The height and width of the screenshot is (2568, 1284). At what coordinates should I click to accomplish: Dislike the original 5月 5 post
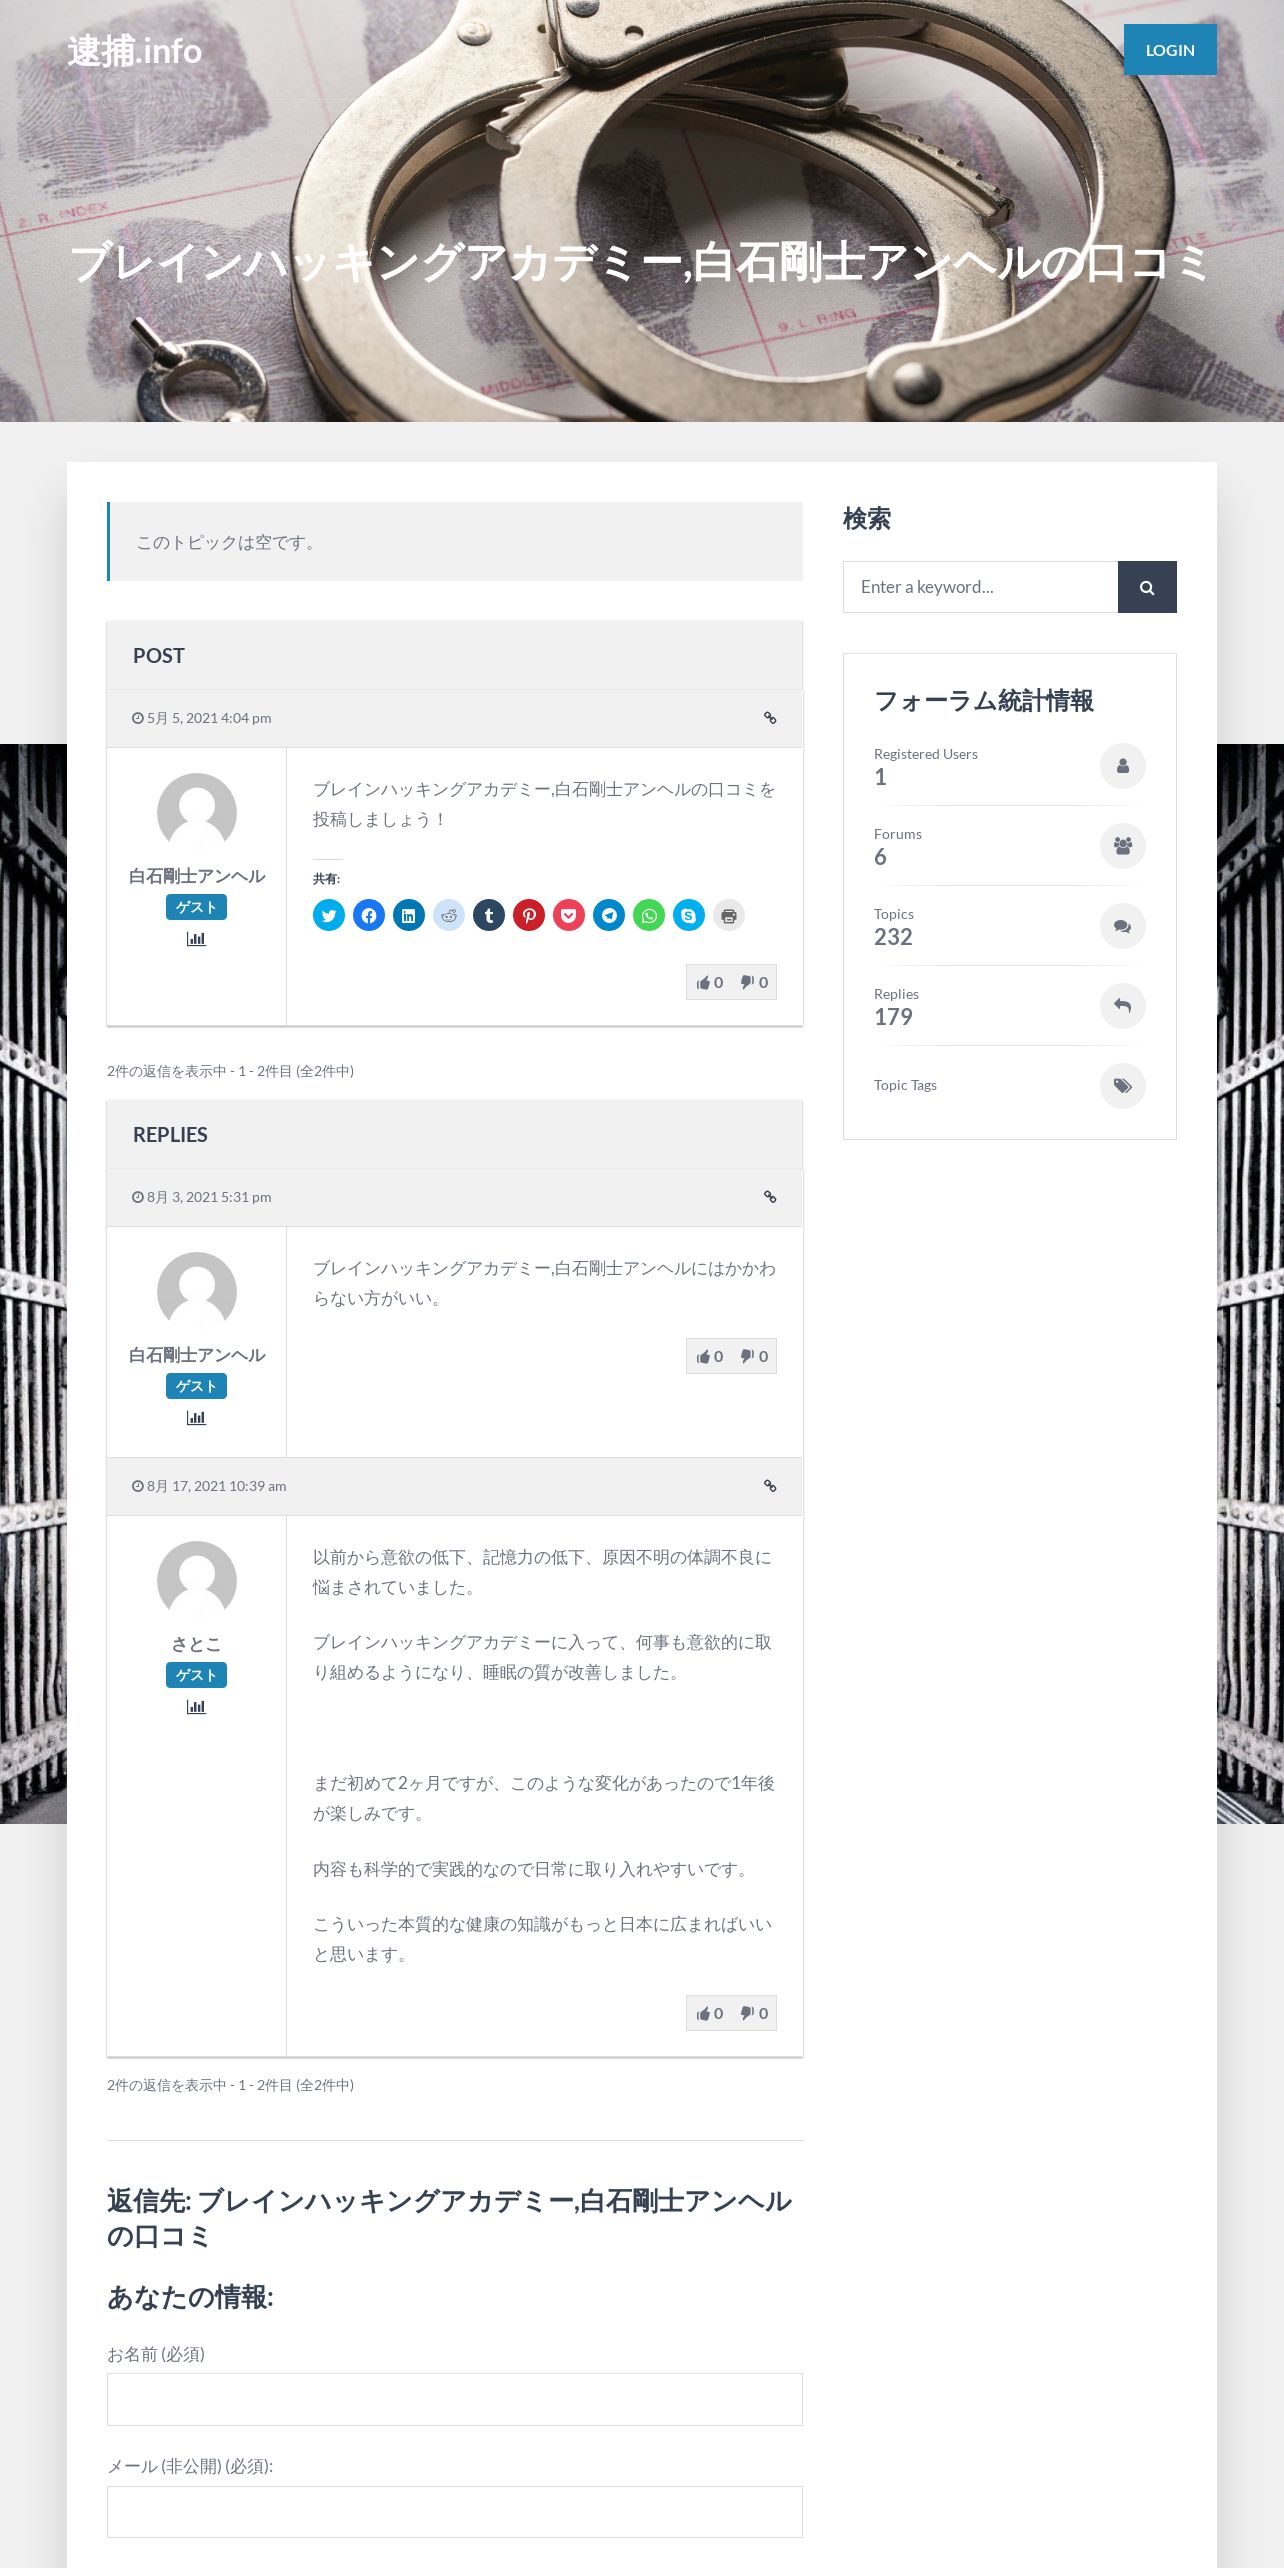(754, 982)
